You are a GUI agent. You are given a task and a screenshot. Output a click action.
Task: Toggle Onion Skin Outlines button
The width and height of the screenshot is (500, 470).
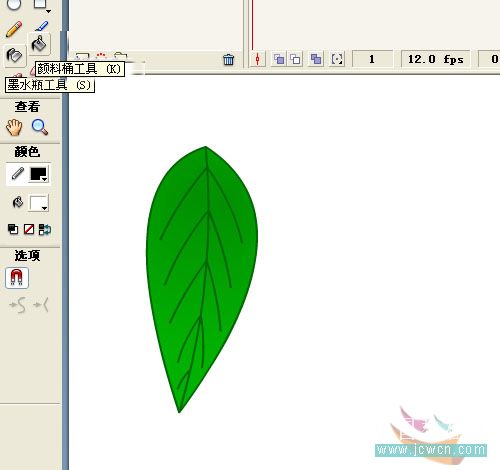(x=295, y=59)
